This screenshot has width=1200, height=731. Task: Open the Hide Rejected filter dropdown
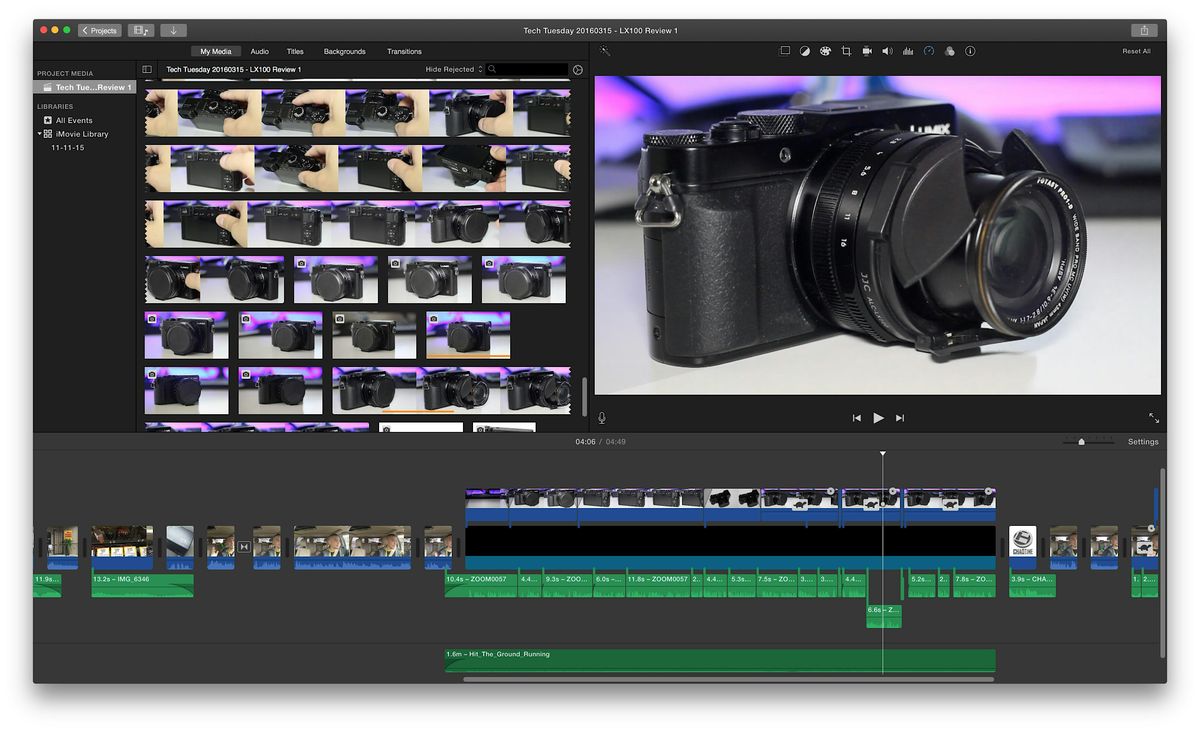[x=453, y=70]
